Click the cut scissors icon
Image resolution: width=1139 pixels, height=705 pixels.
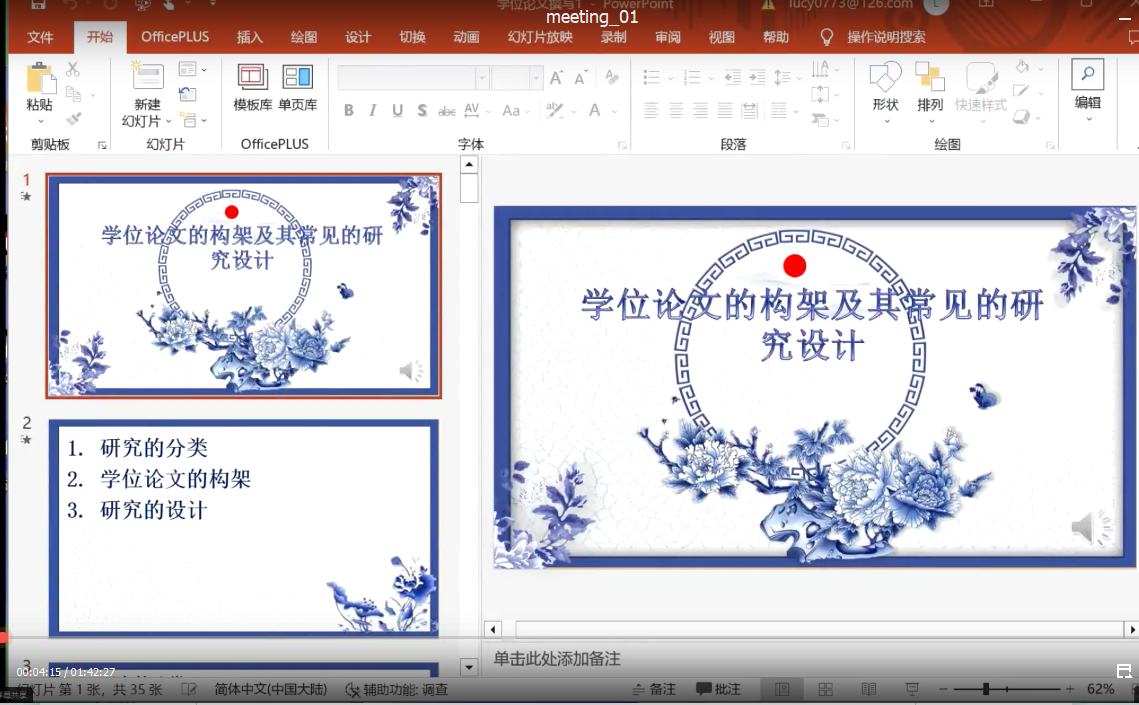[x=73, y=70]
